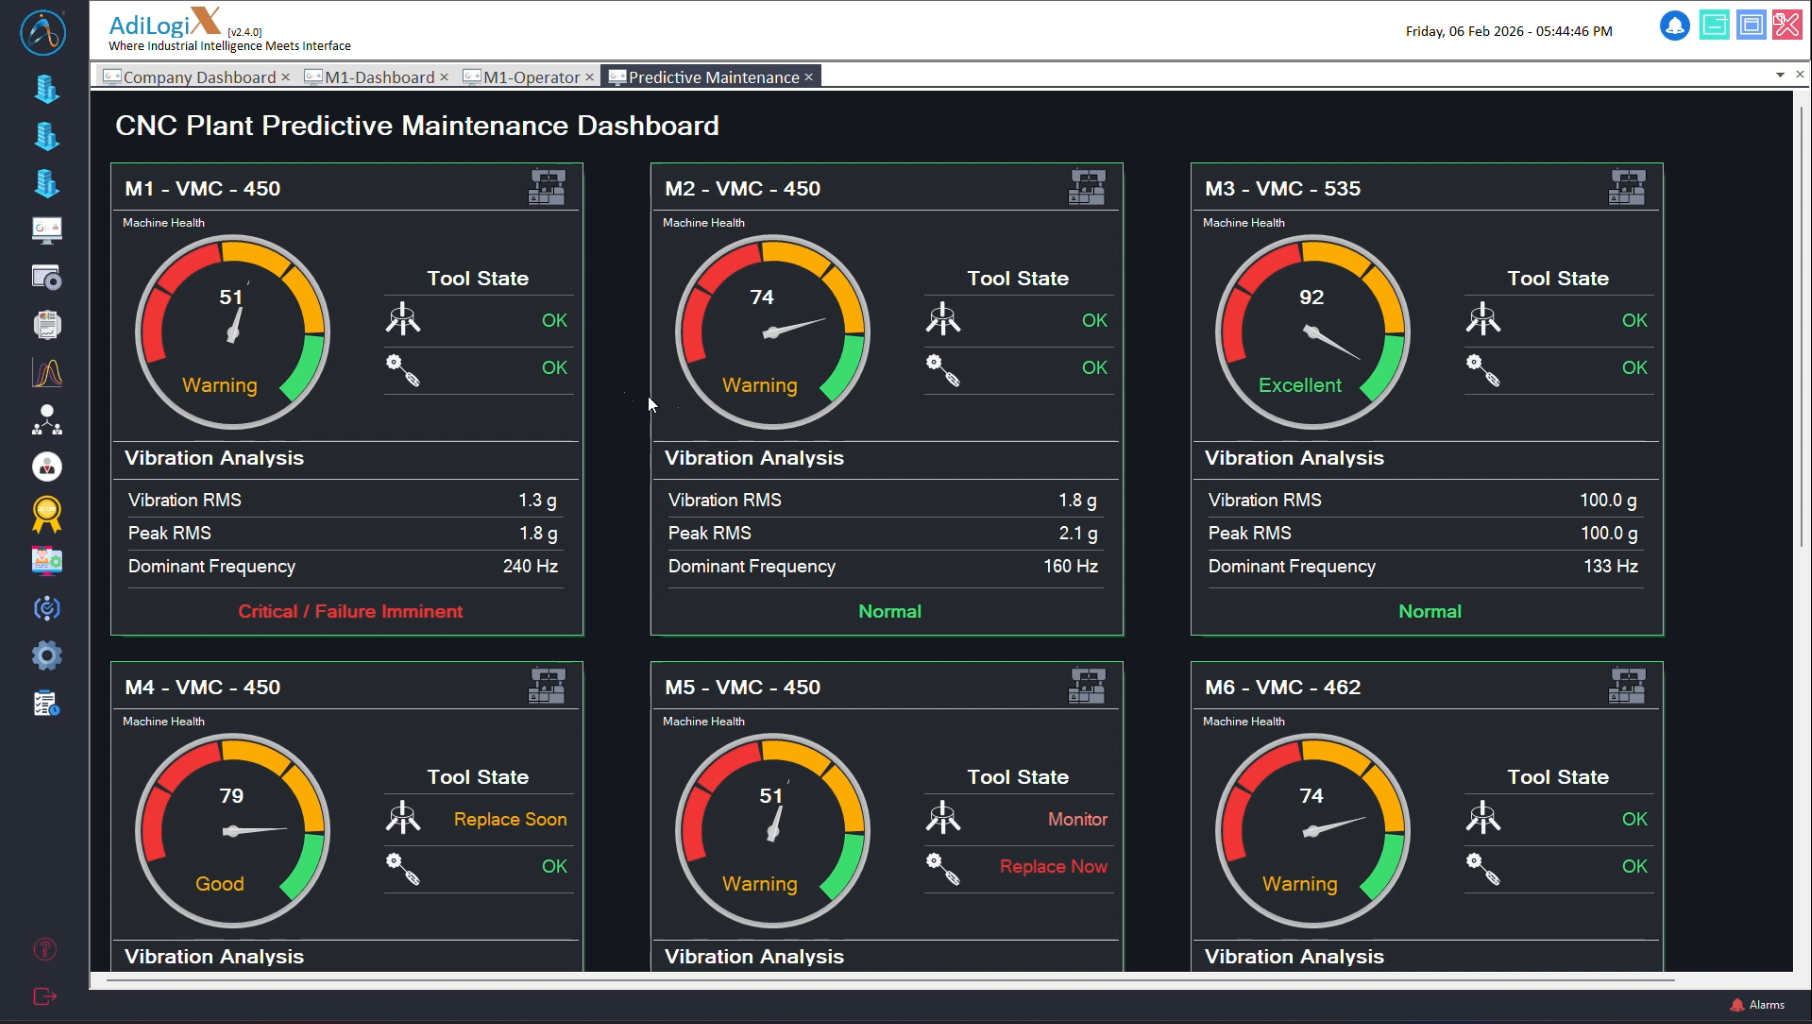The height and width of the screenshot is (1024, 1812).
Task: Switch to the M1-Operator tab
Action: pyautogui.click(x=530, y=77)
